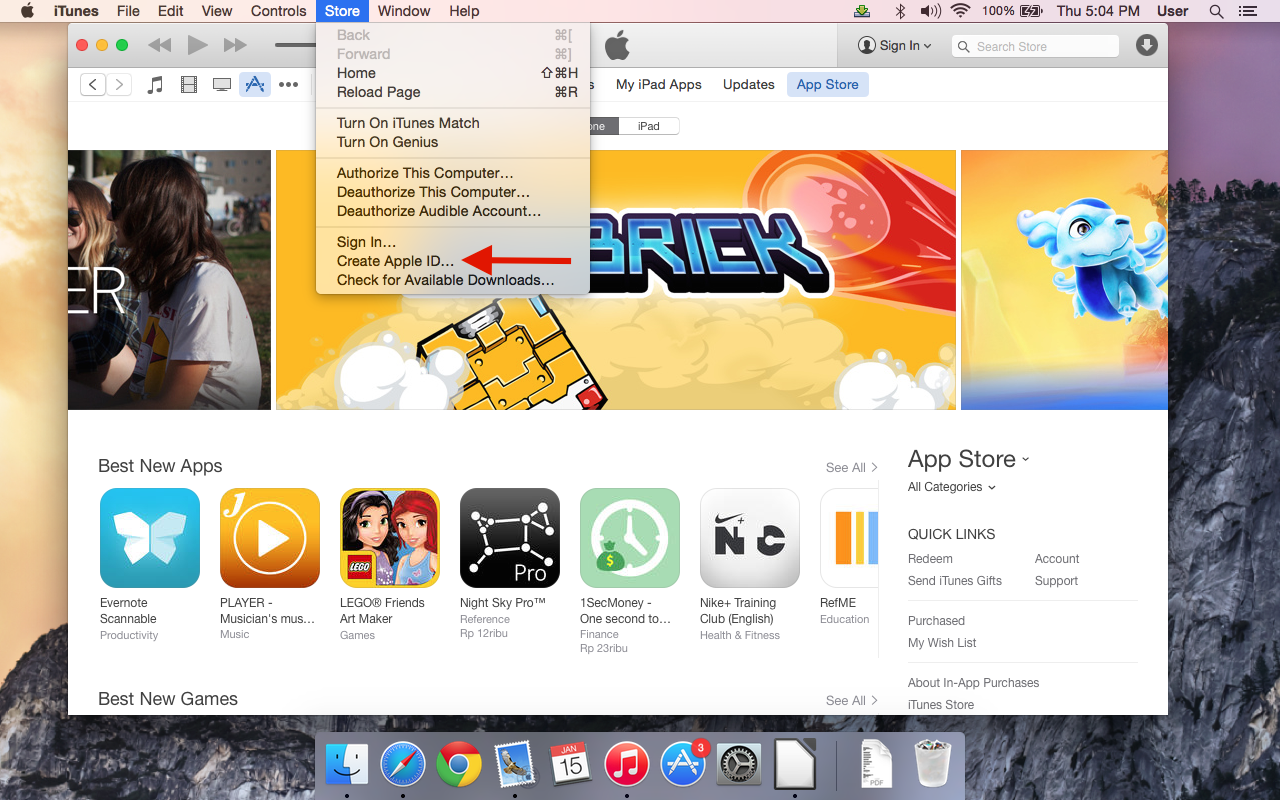The width and height of the screenshot is (1280, 800).
Task: Open My Wish List link
Action: pos(942,643)
